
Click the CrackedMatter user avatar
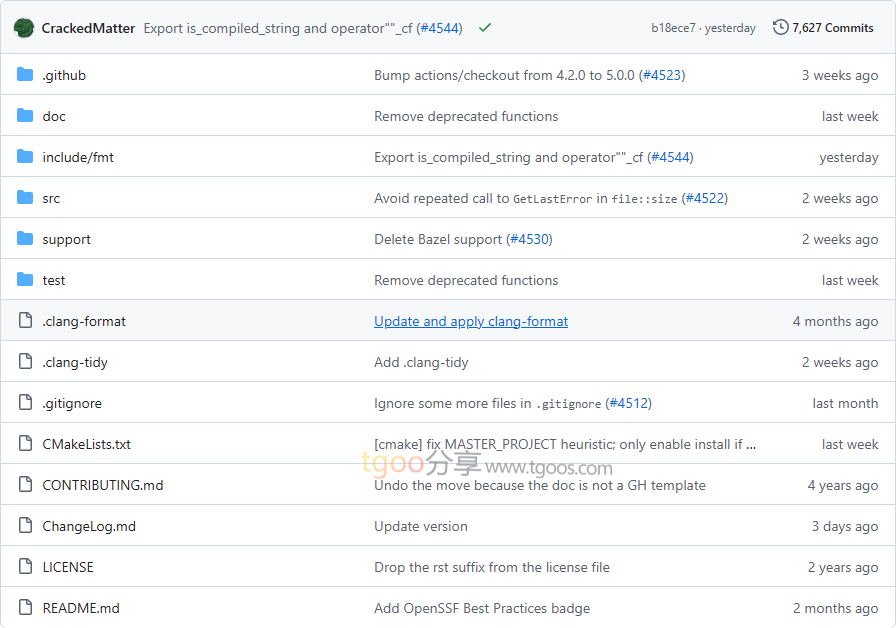click(x=24, y=28)
